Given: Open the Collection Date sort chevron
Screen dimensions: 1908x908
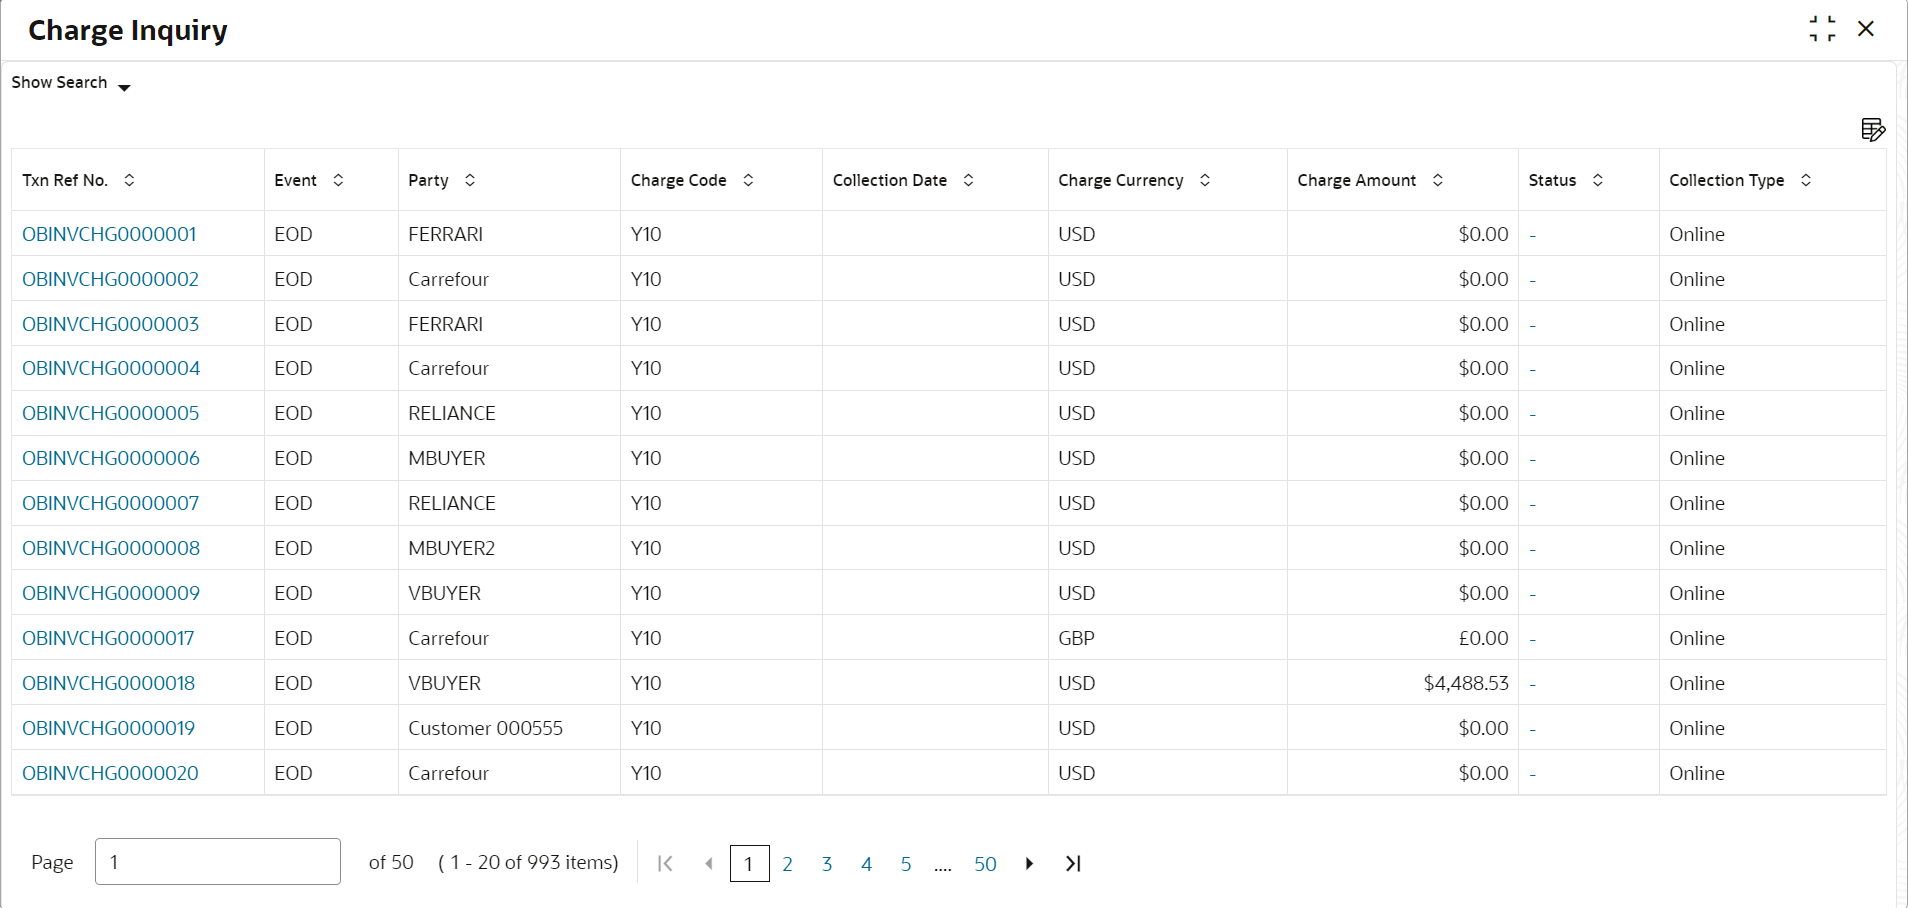Looking at the screenshot, I should [967, 180].
